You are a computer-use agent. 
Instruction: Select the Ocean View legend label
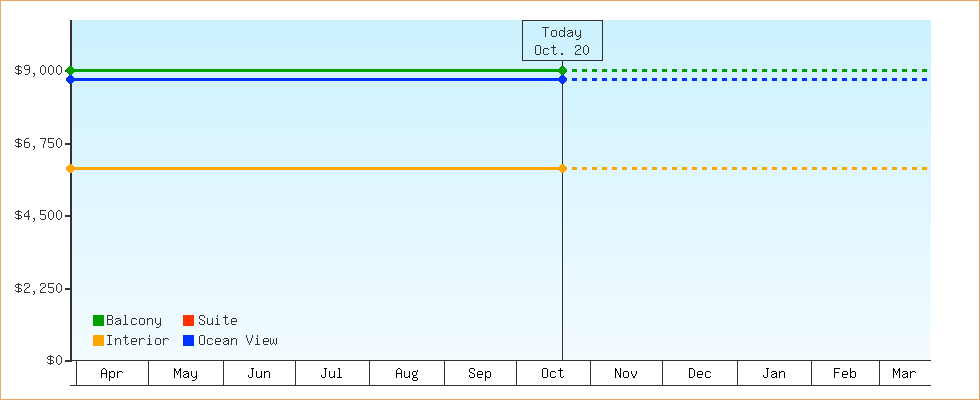point(238,341)
